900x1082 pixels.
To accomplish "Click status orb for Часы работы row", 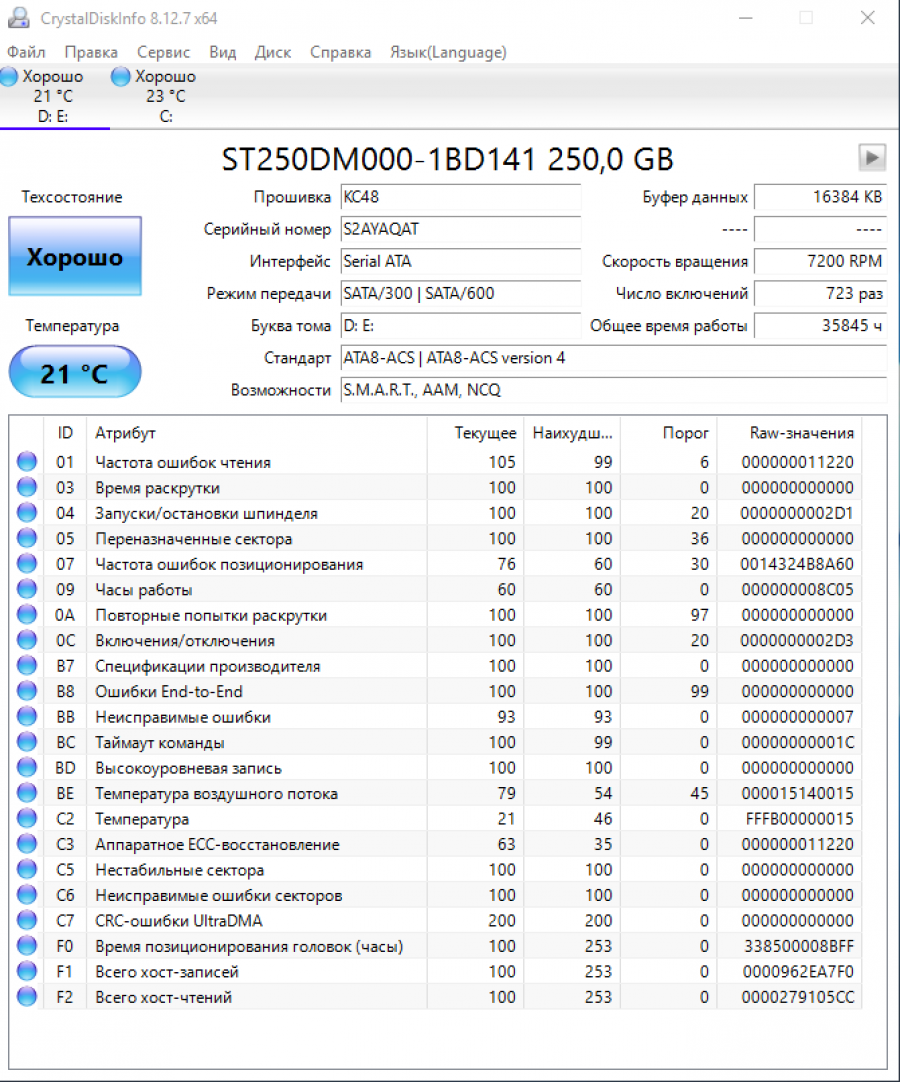I will (27, 590).
